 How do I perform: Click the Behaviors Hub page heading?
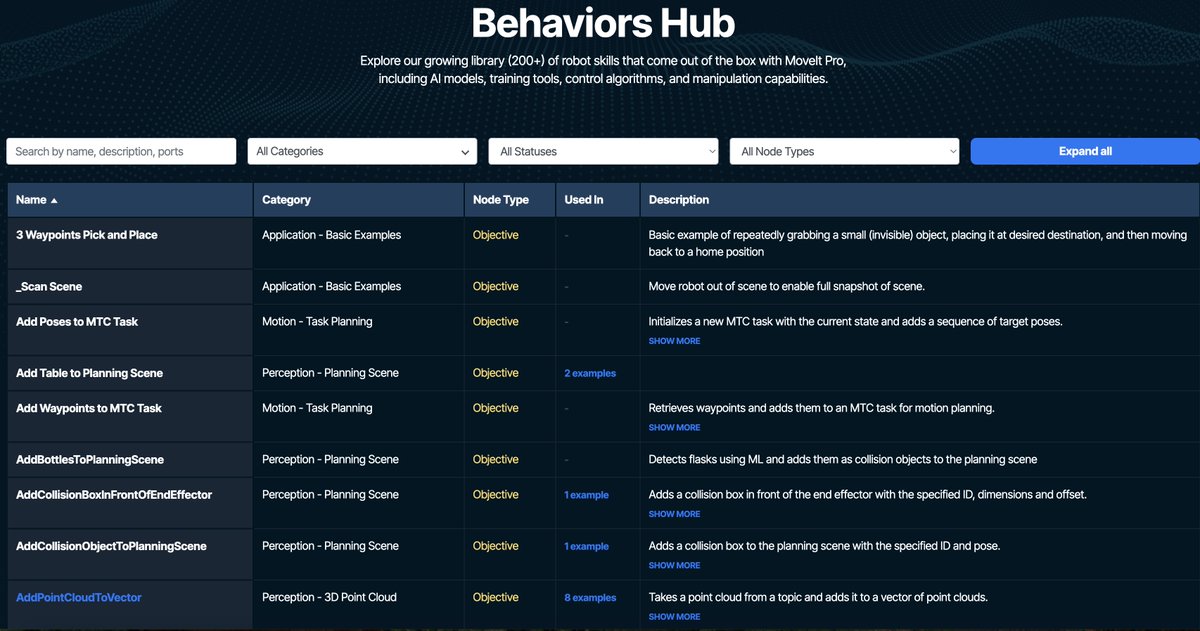pos(603,22)
